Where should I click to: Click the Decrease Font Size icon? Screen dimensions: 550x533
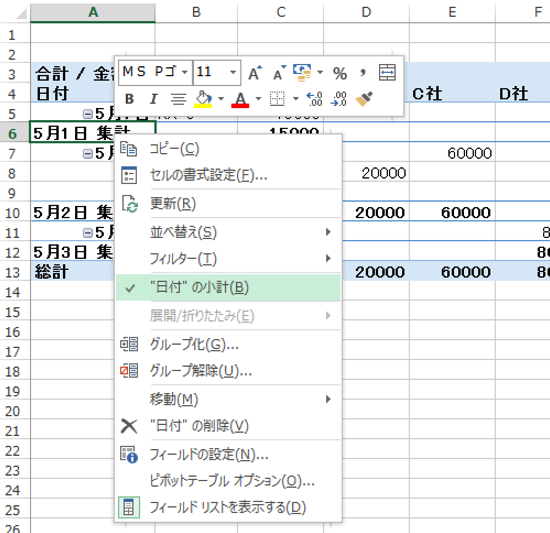(x=280, y=73)
